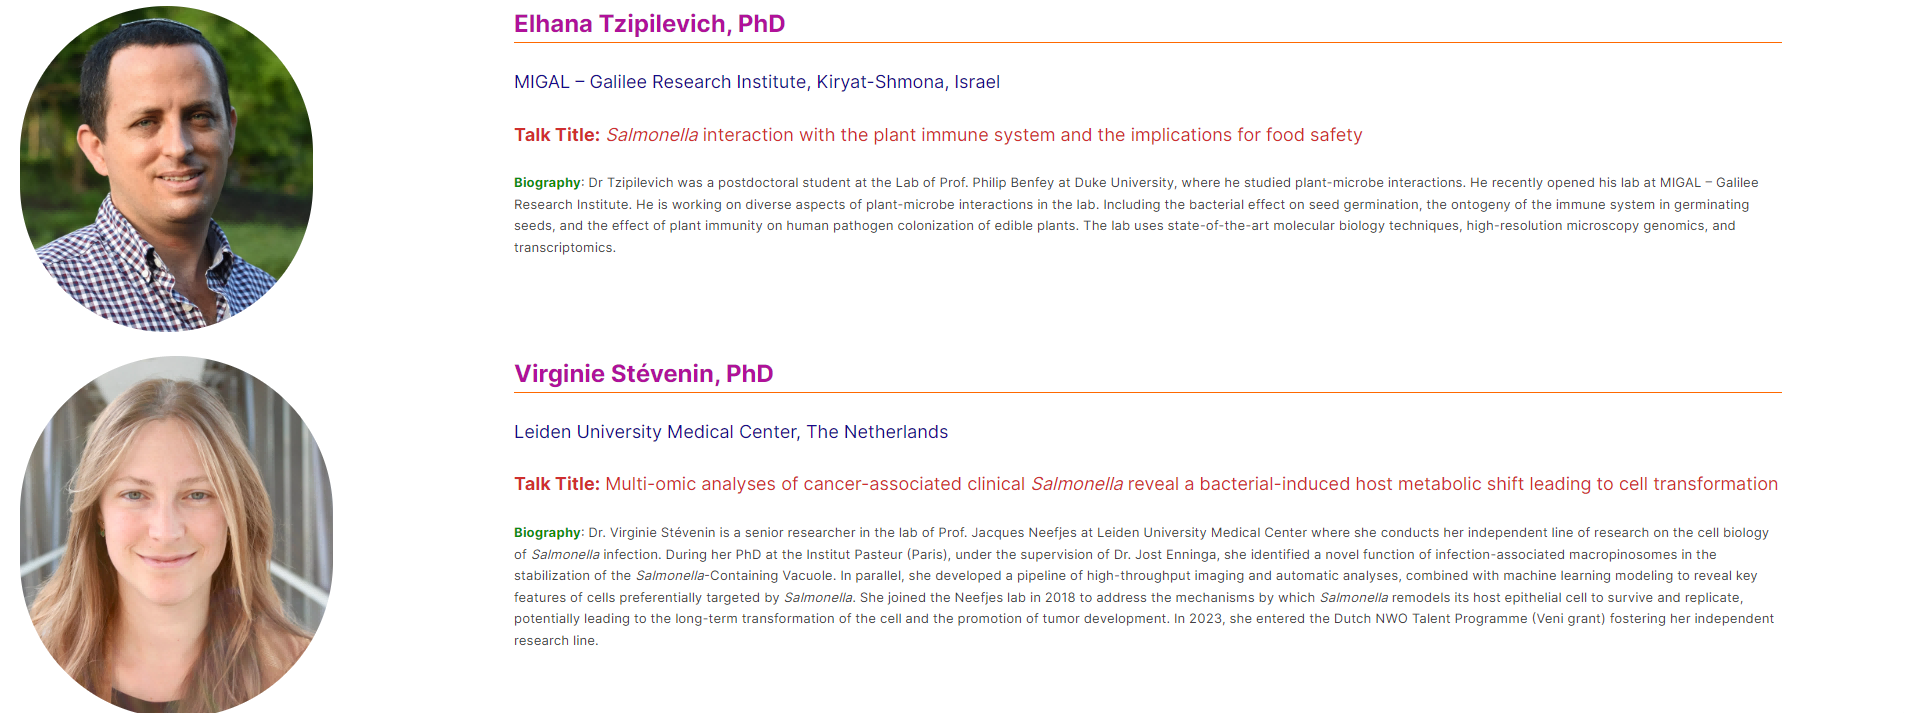Click the Salmonella plant immune system talk title
Screen dimensions: 1906x715
click(984, 135)
